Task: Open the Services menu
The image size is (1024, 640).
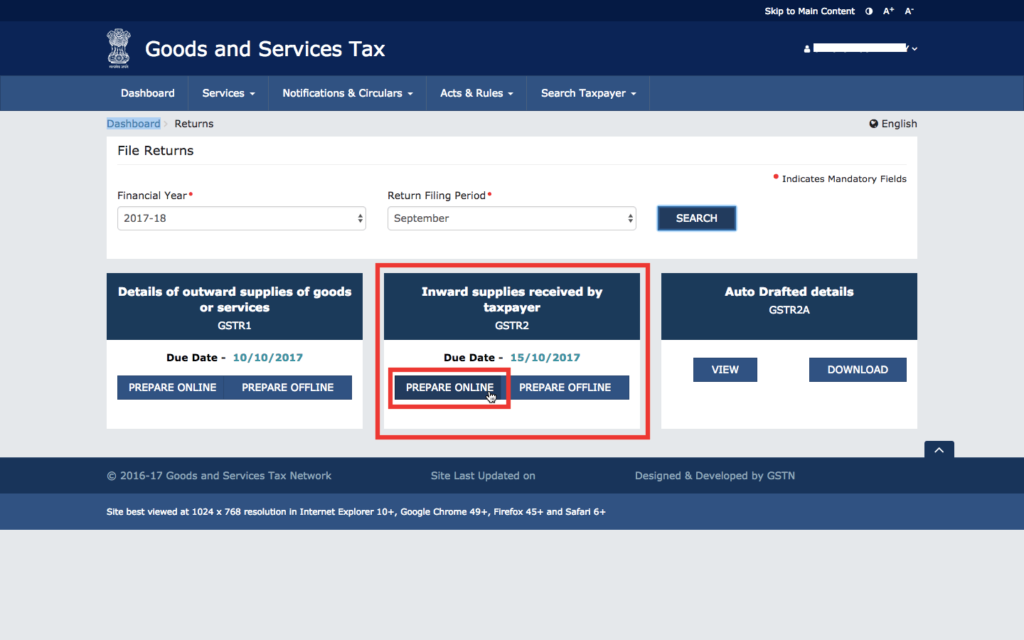Action: [228, 93]
